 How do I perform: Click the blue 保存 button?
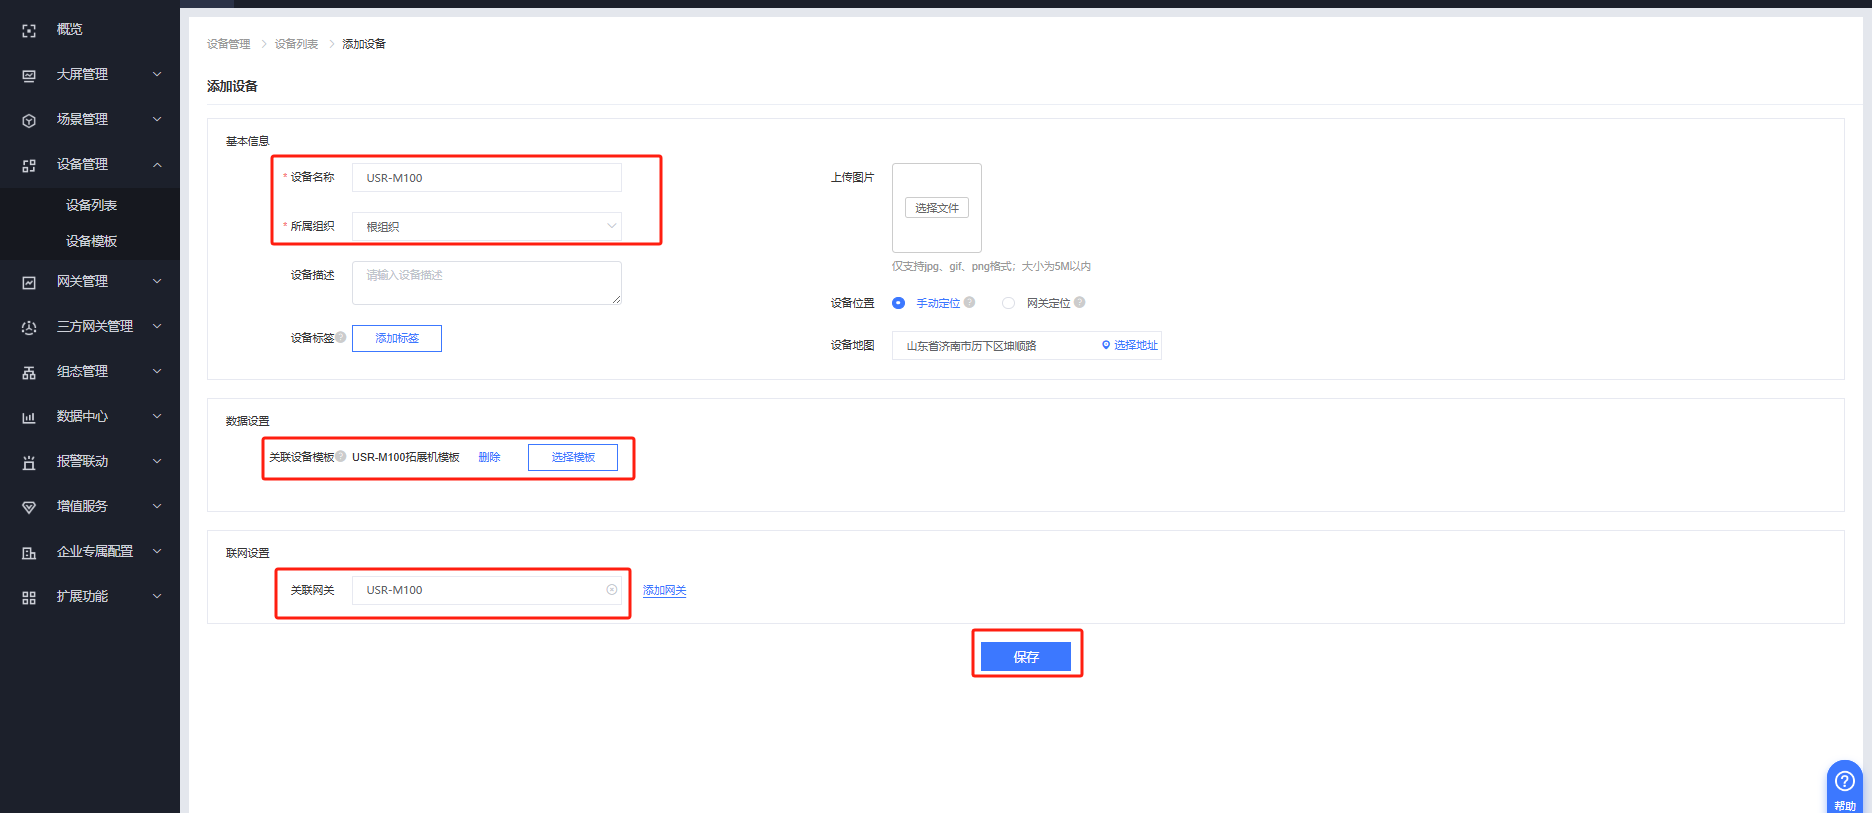pos(1026,656)
